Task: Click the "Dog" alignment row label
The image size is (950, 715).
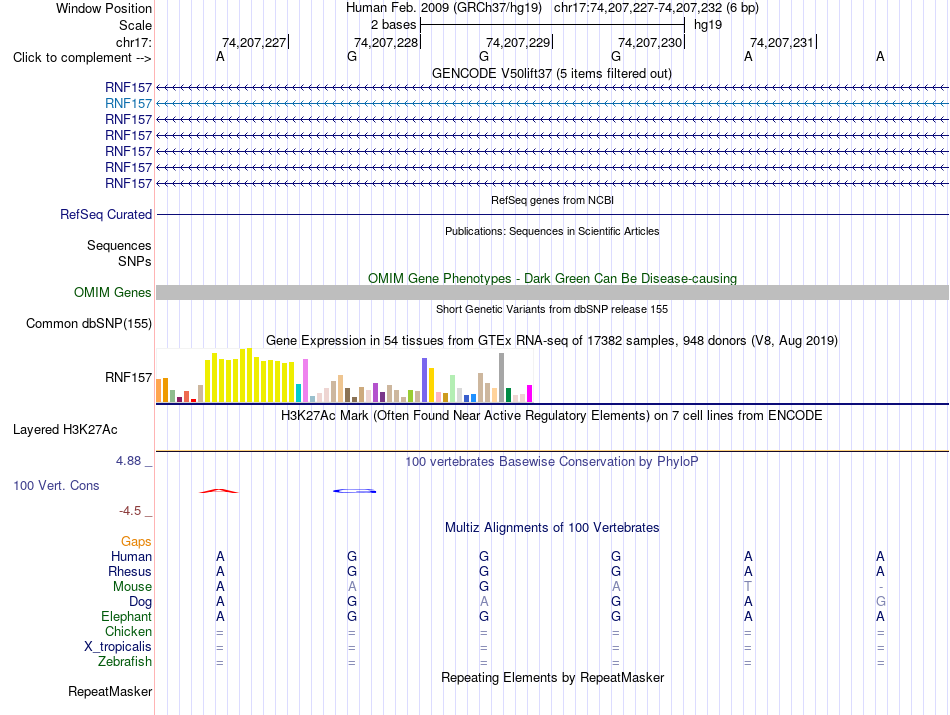Action: tap(141, 602)
